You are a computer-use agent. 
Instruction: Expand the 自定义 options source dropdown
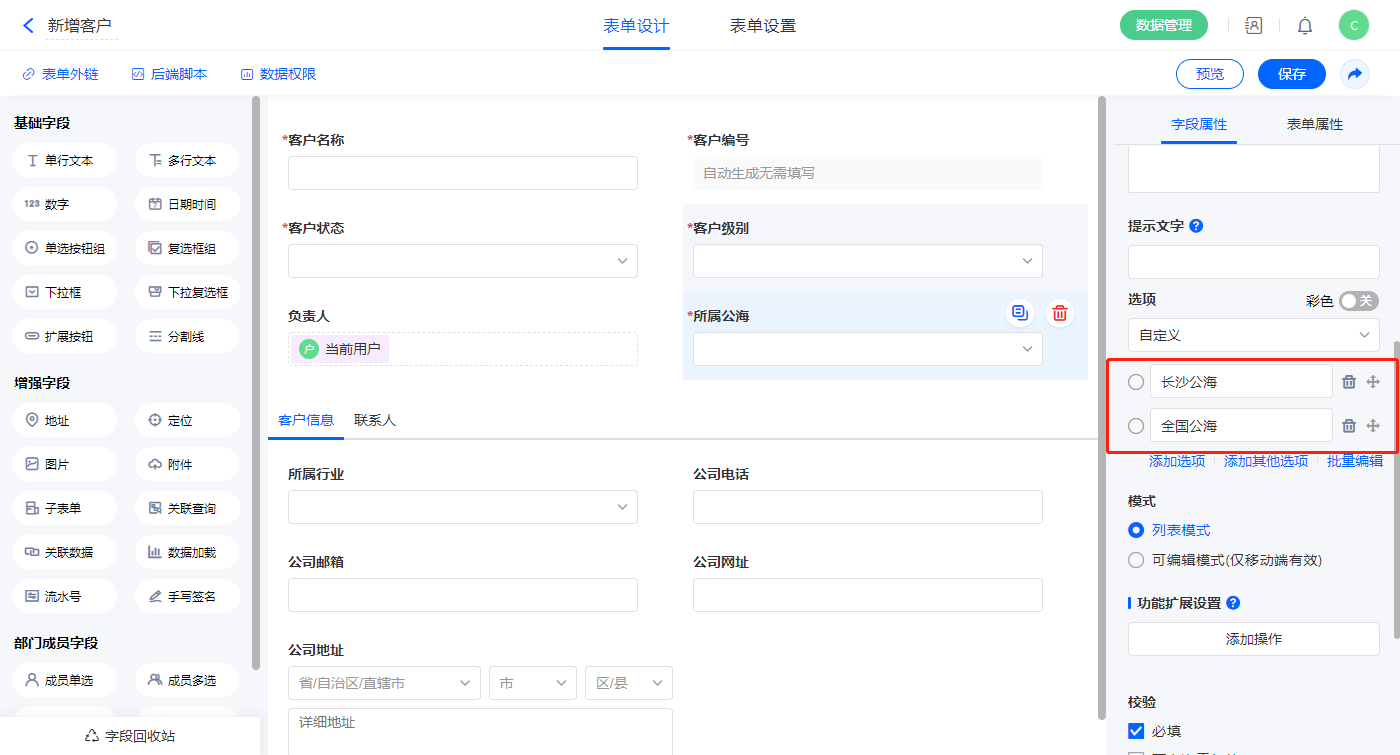click(x=1253, y=335)
